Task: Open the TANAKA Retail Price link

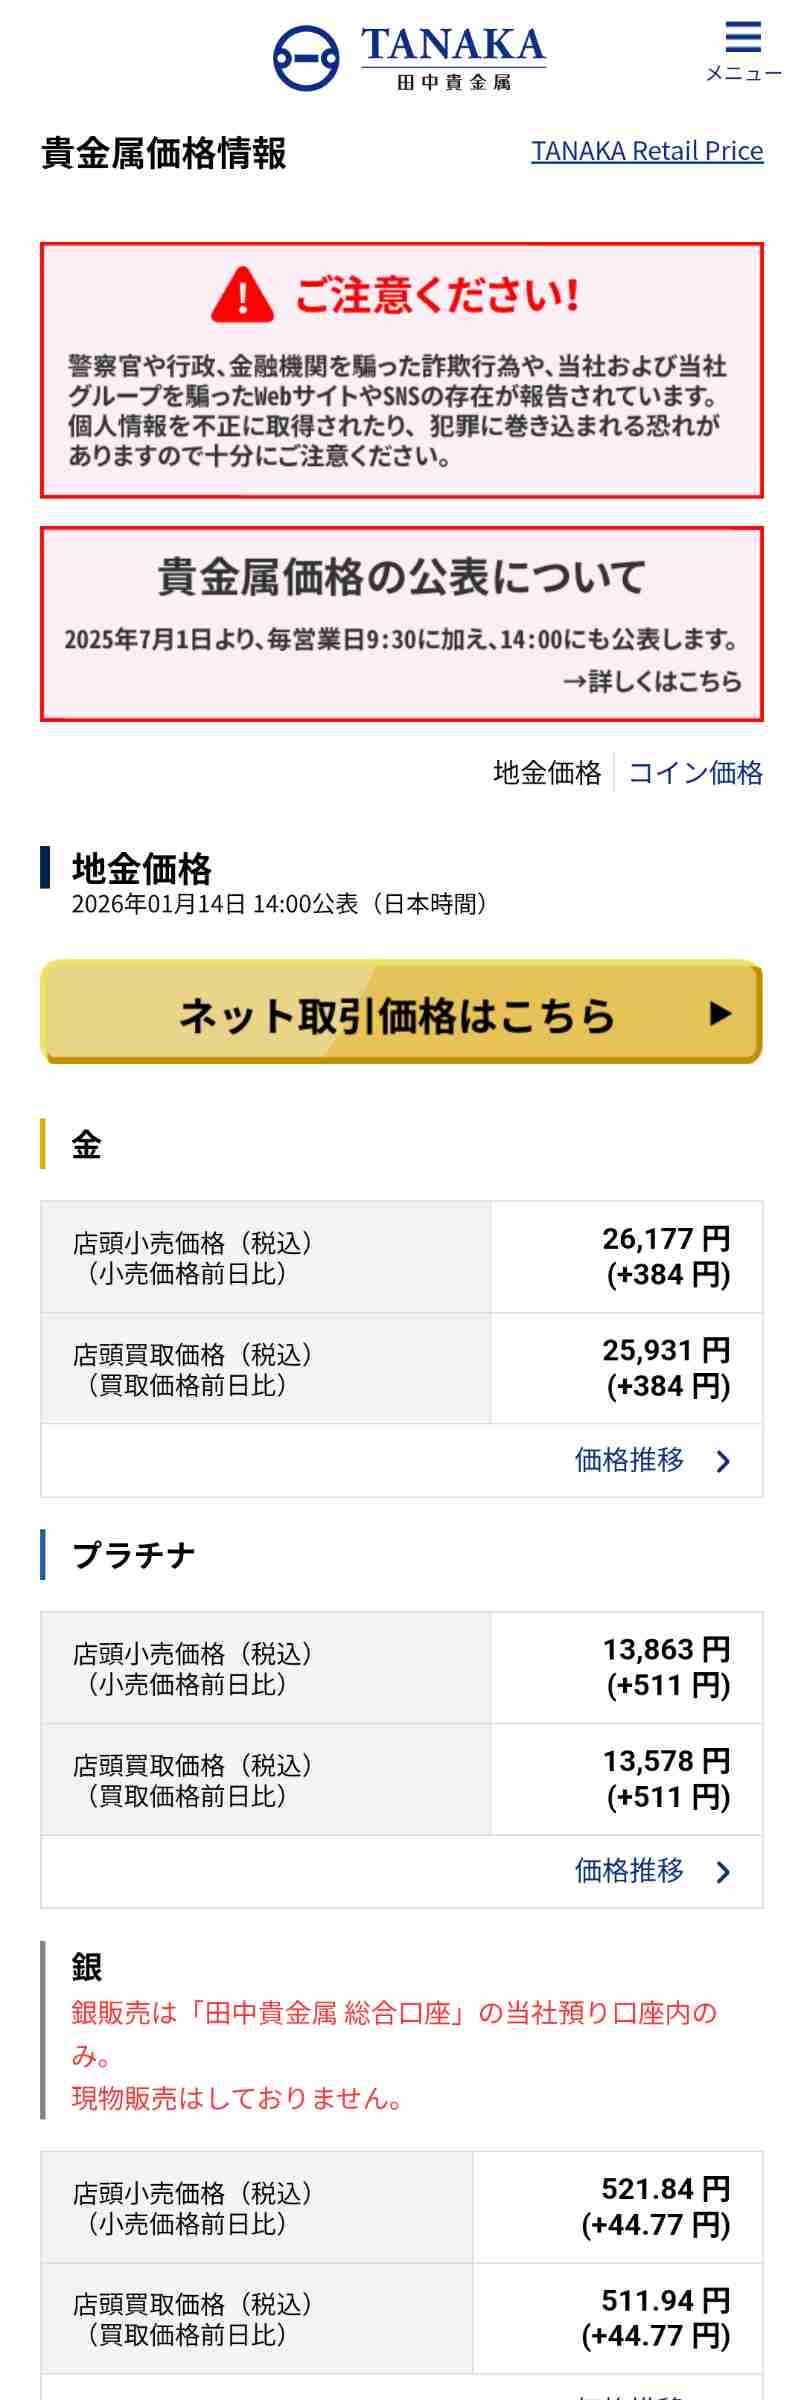Action: click(647, 151)
